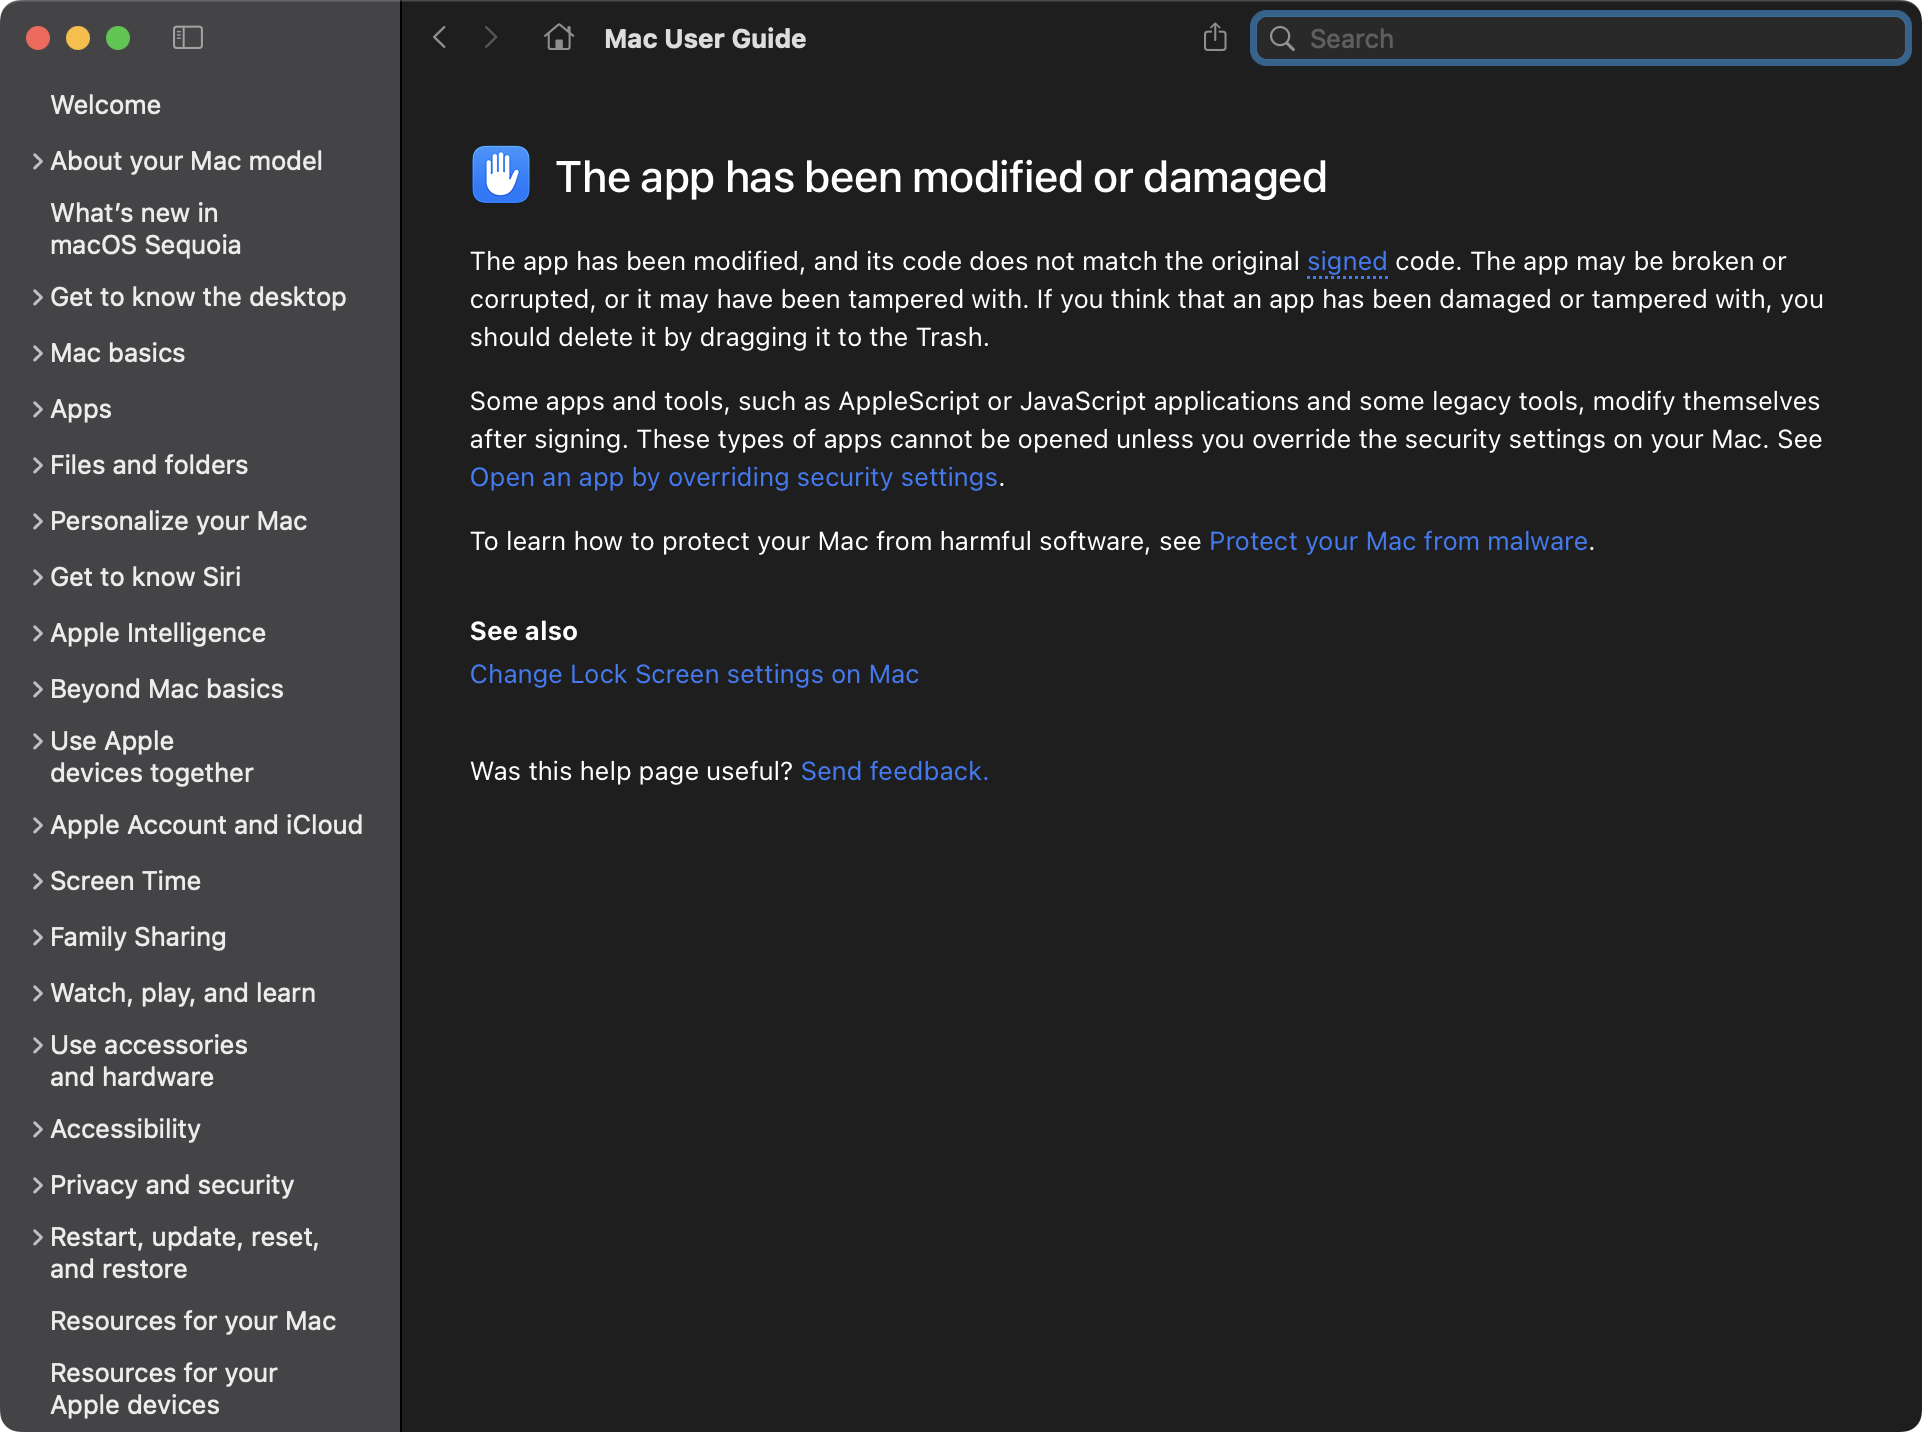Expand Files and folders chevron
Image resolution: width=1922 pixels, height=1432 pixels.
37,465
